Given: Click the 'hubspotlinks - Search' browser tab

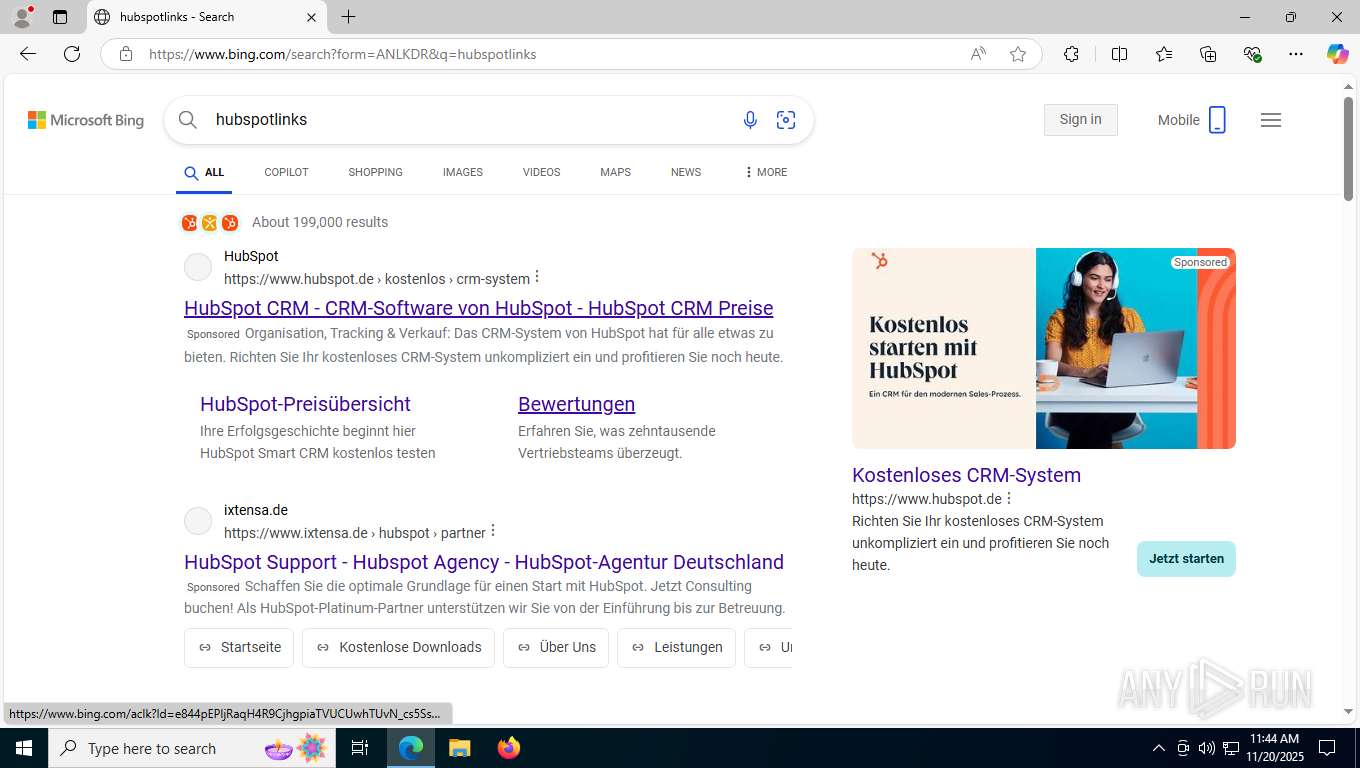Looking at the screenshot, I should pyautogui.click(x=206, y=17).
